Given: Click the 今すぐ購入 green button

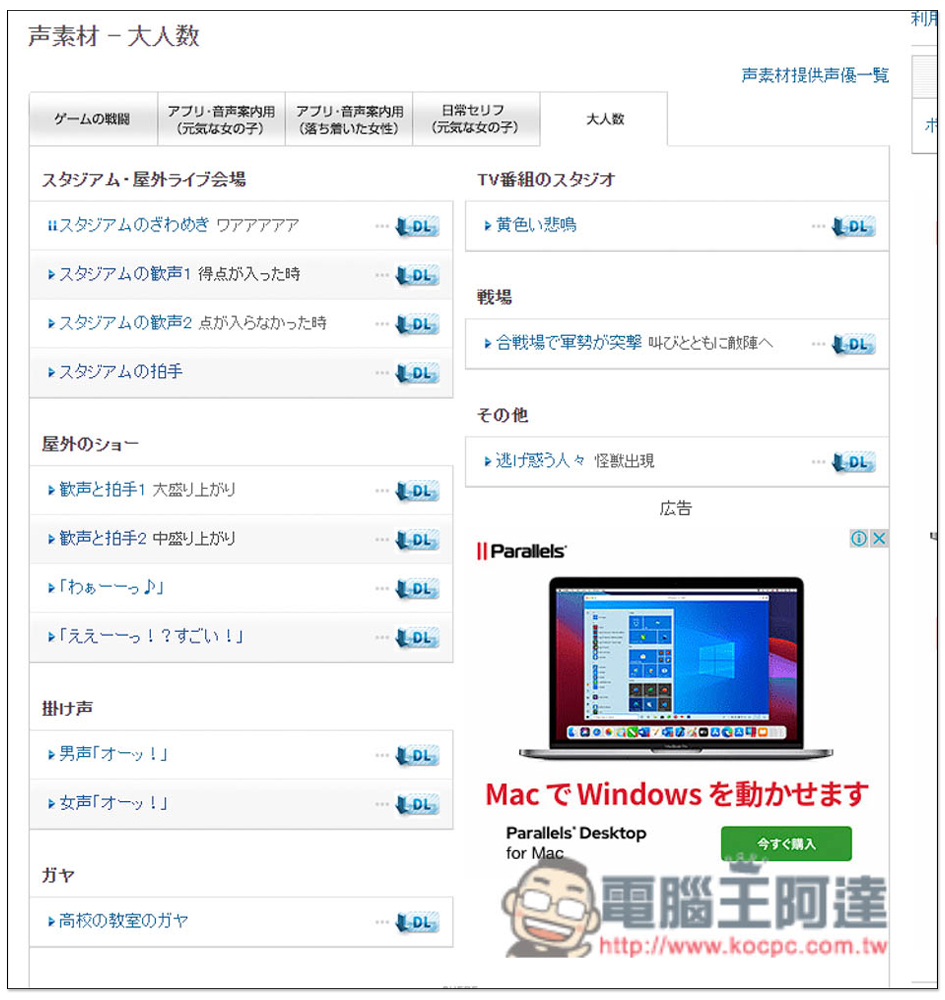Looking at the screenshot, I should [786, 844].
